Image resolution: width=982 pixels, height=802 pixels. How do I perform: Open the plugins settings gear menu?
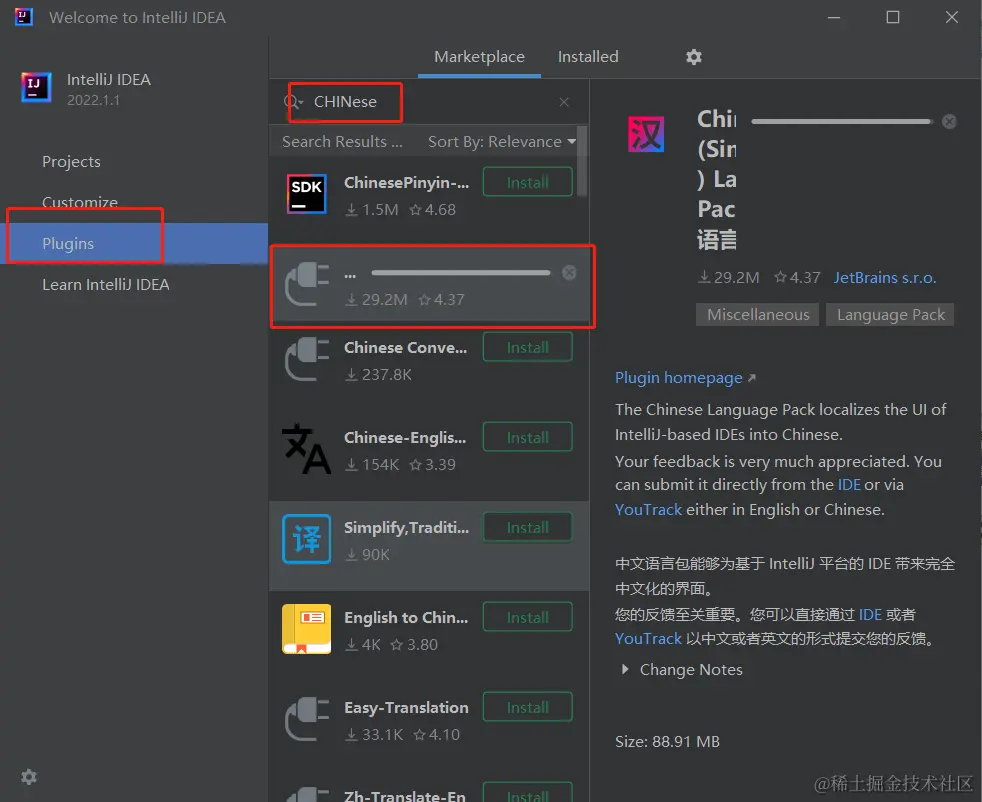[x=693, y=57]
